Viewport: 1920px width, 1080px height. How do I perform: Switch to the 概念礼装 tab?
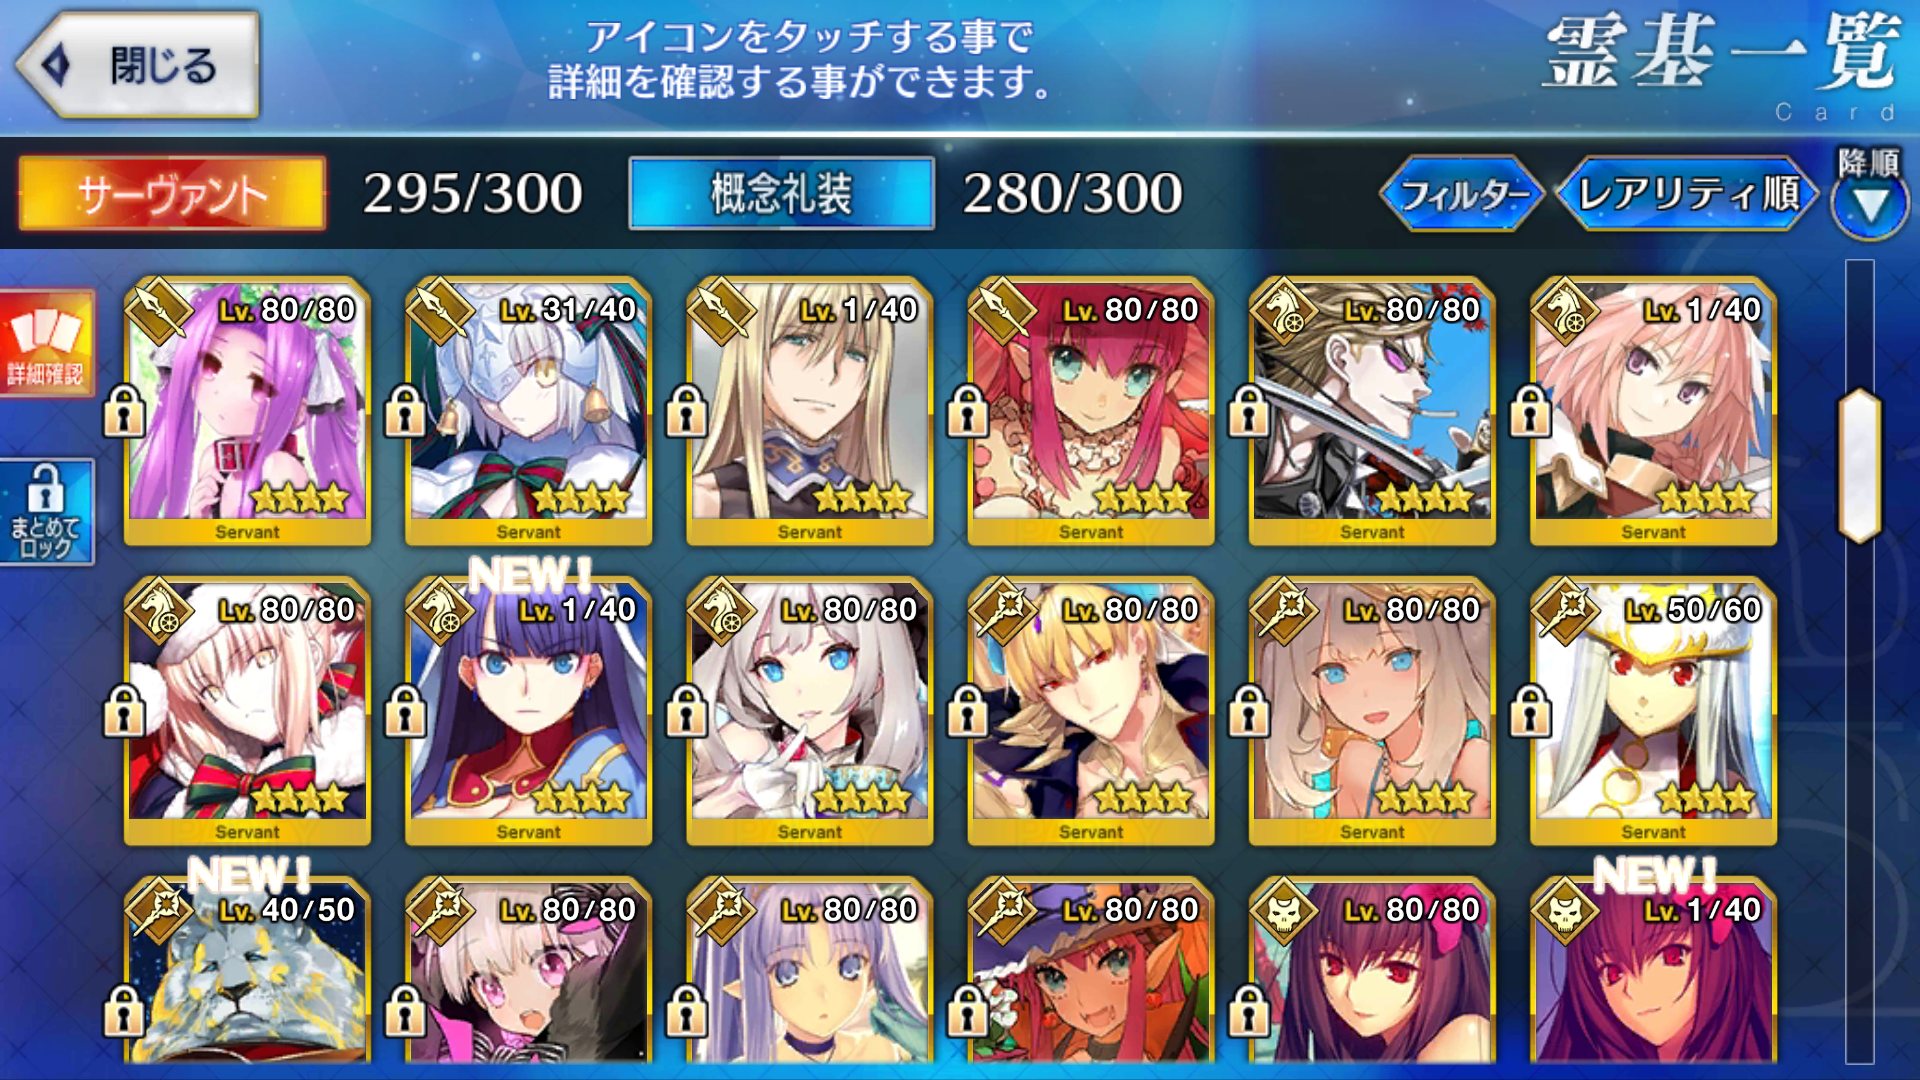pyautogui.click(x=782, y=194)
